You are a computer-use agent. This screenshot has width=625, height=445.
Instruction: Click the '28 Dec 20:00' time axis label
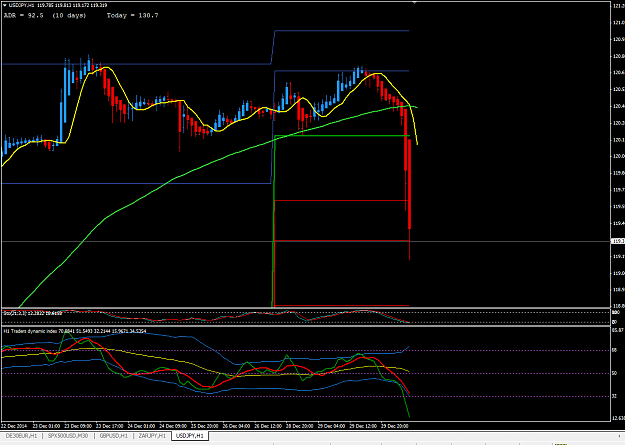coord(300,426)
